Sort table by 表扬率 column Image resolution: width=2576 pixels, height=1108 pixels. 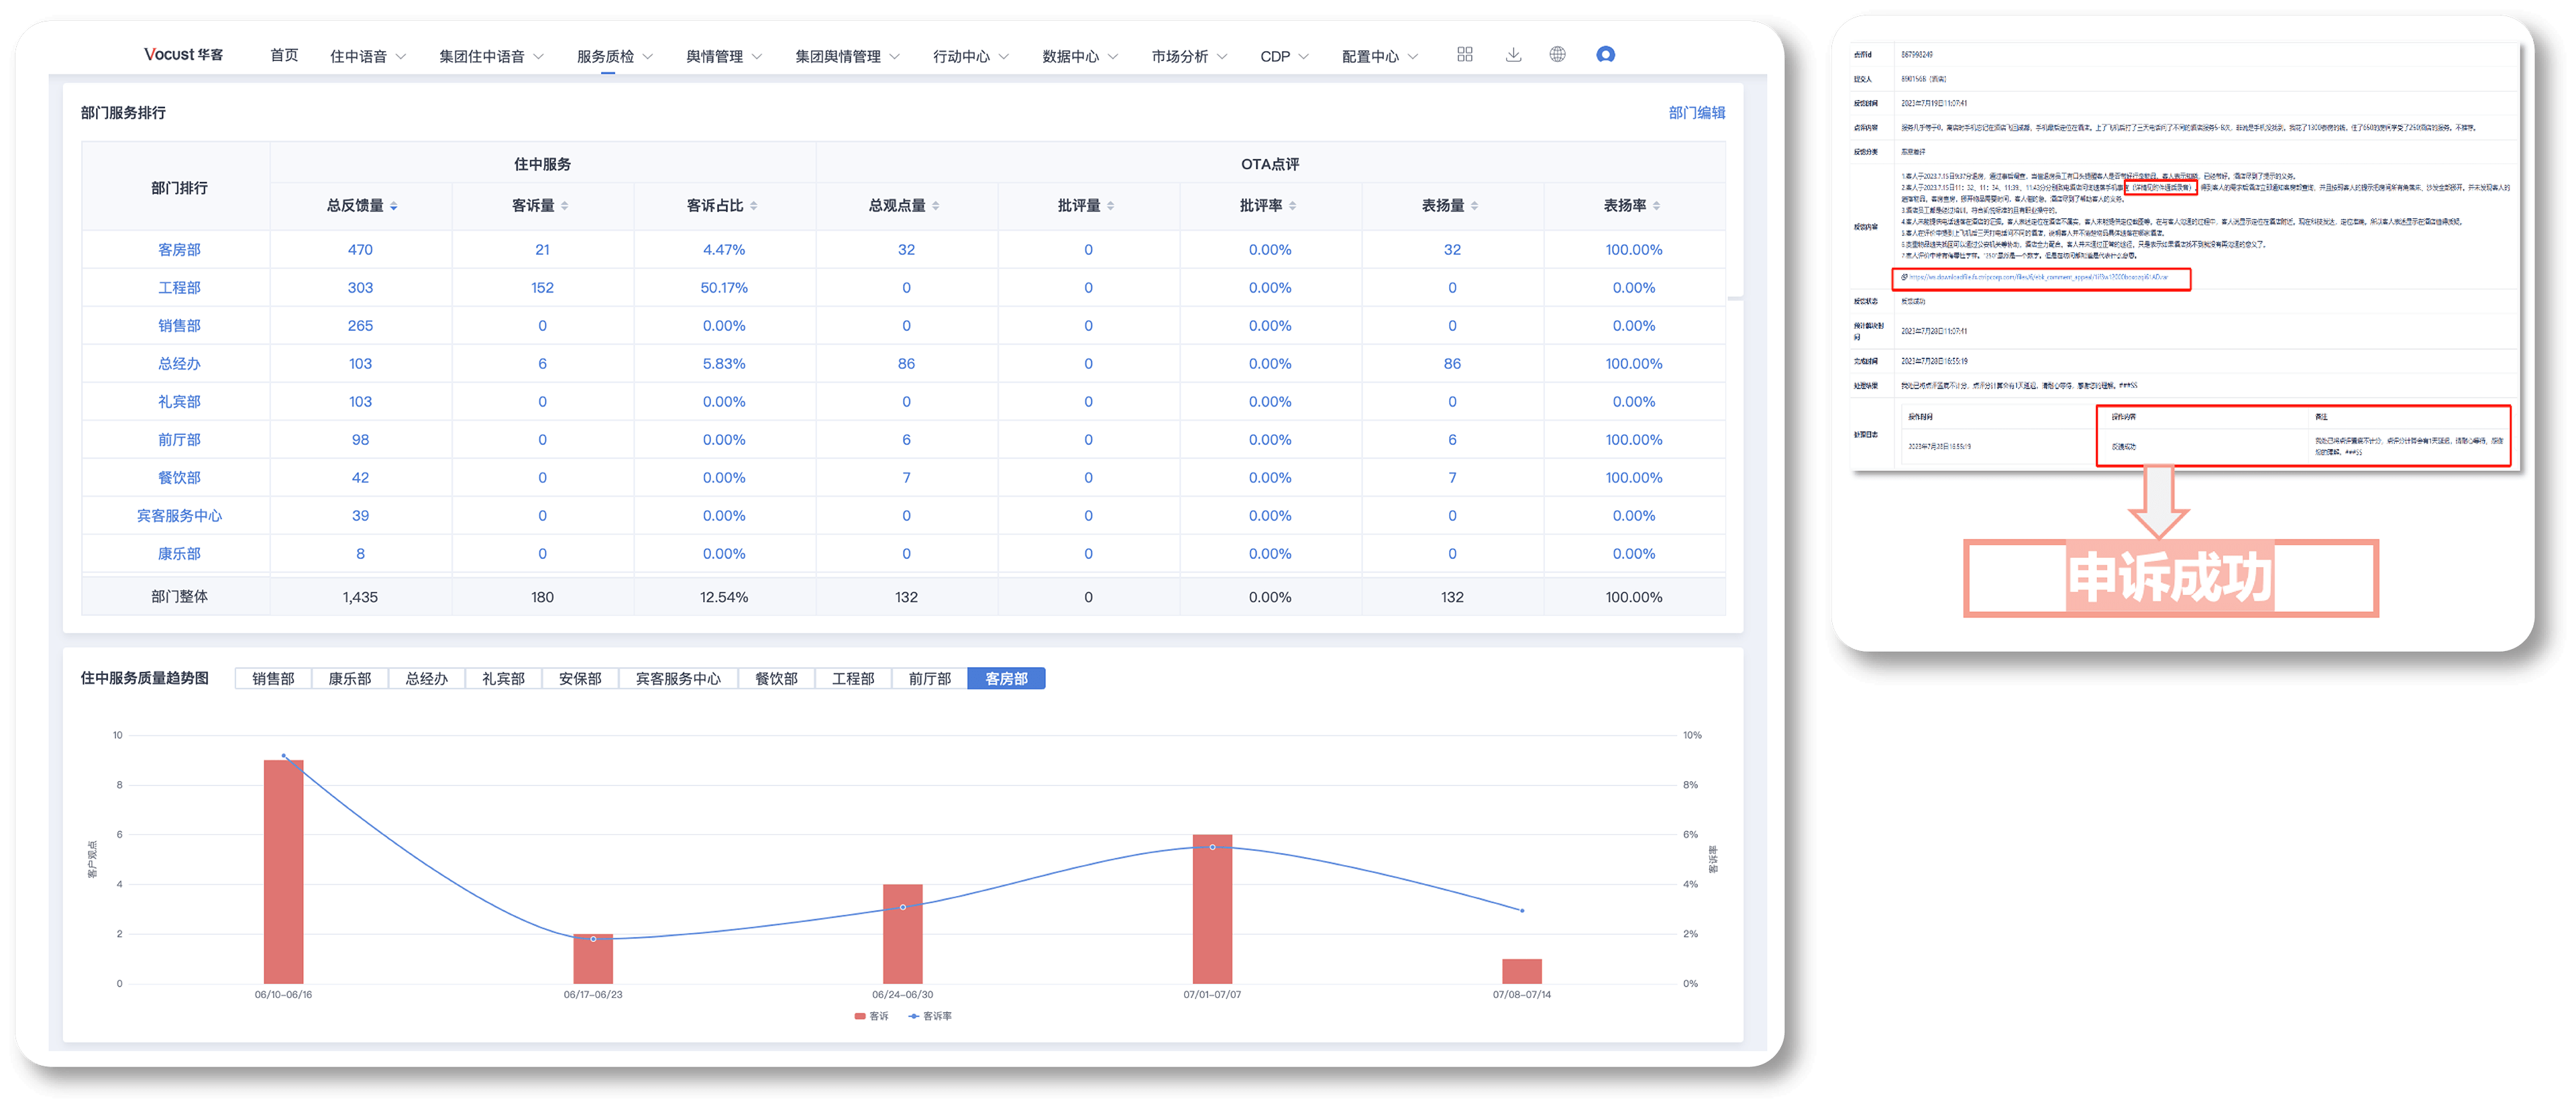(x=1656, y=206)
